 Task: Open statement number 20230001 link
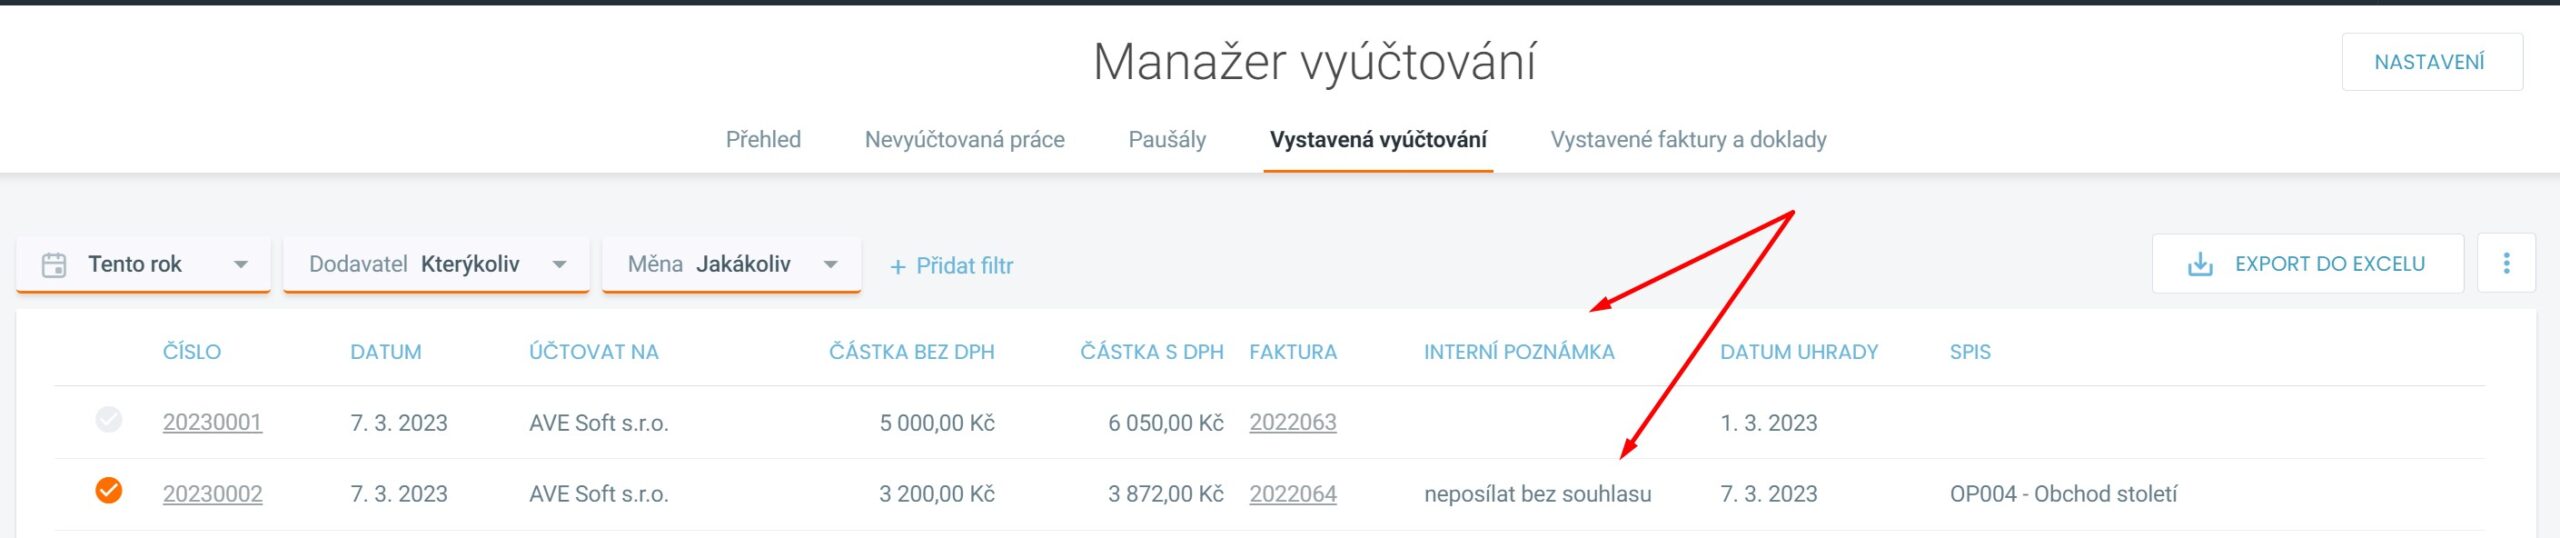pos(212,423)
